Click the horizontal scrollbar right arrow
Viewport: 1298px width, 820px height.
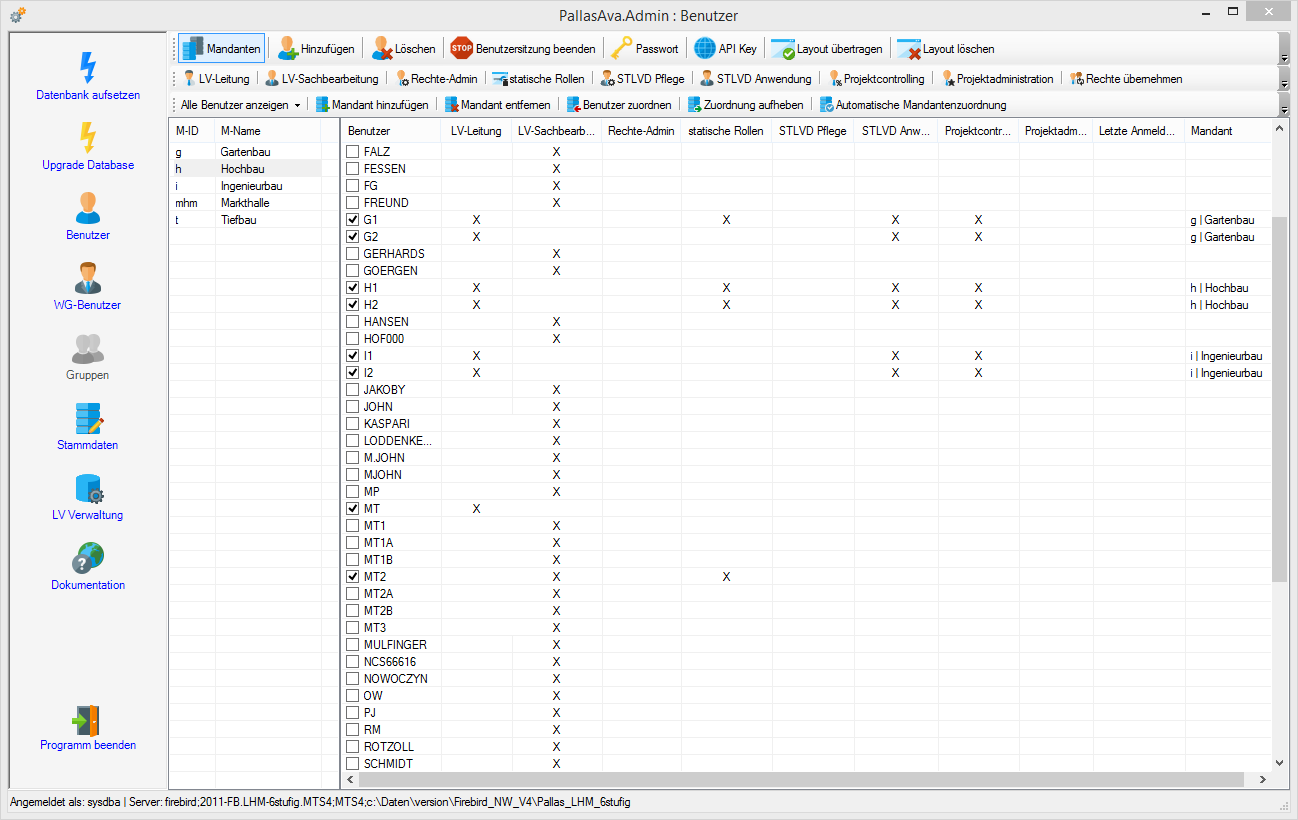[x=1262, y=779]
